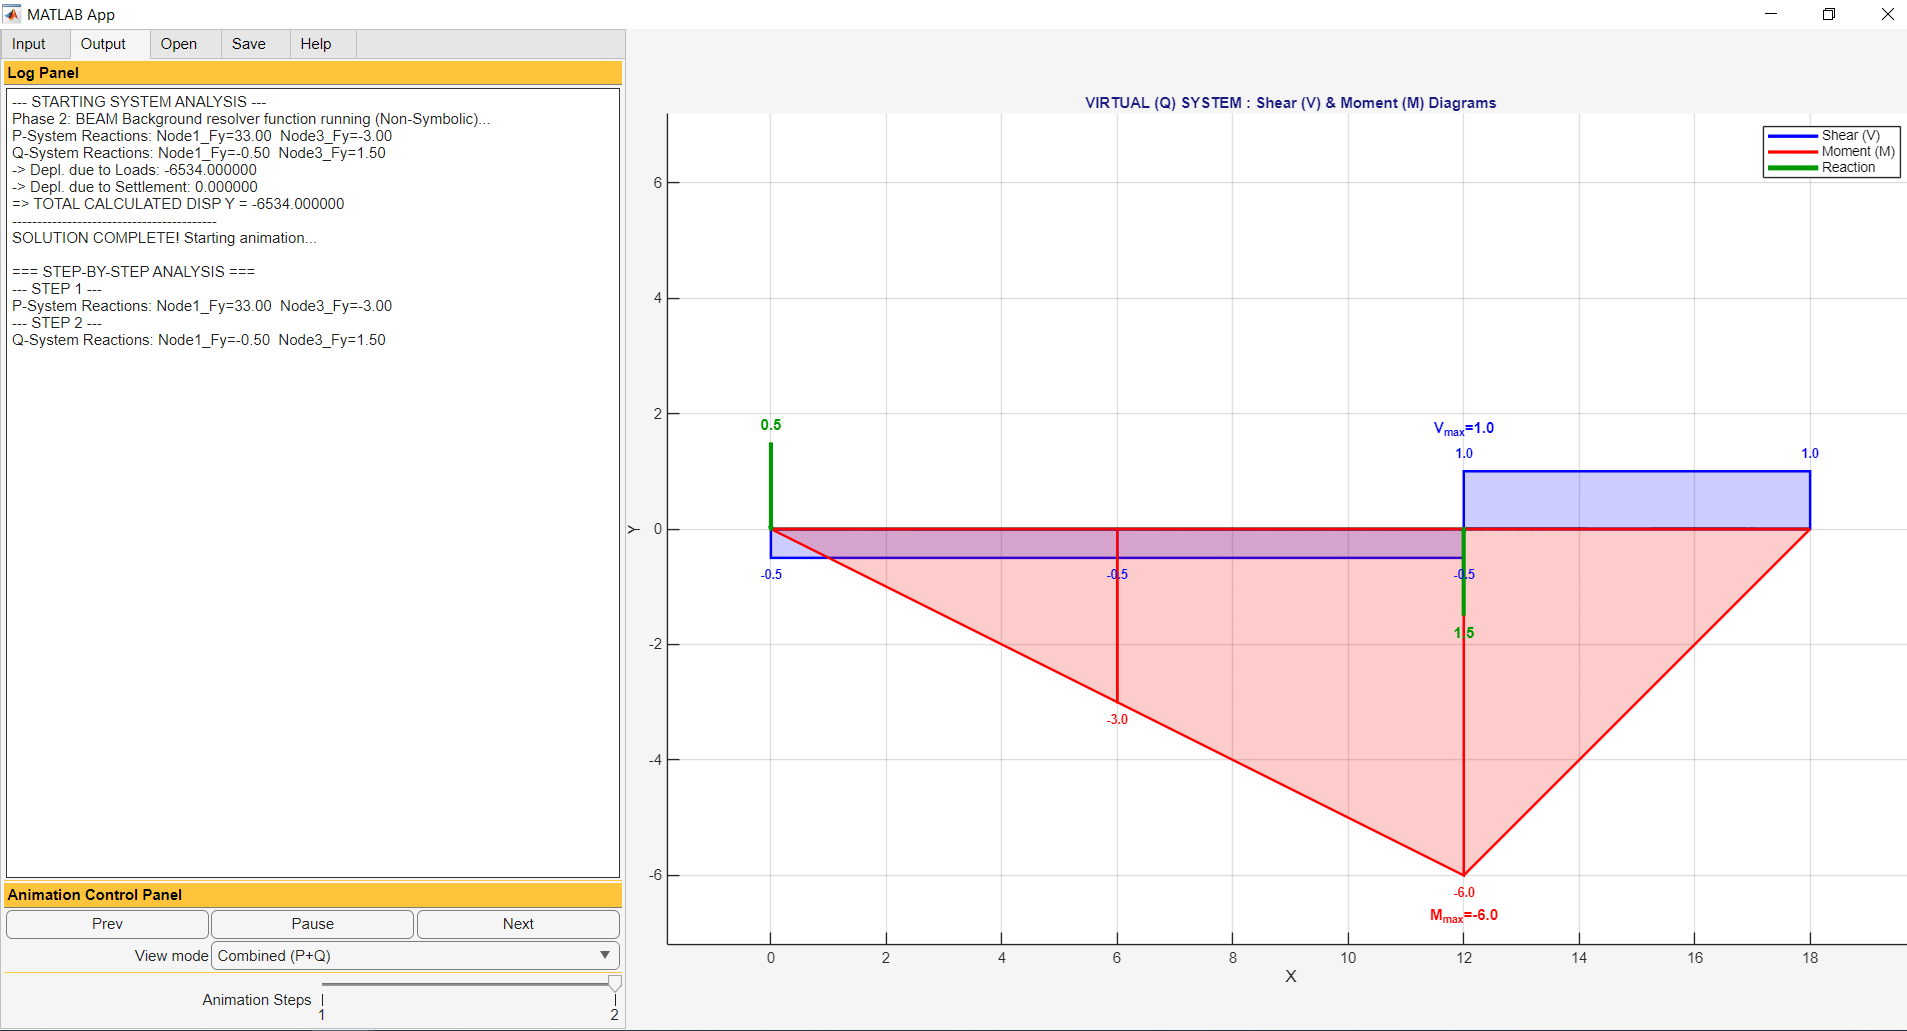1907x1031 pixels.
Task: Click the green 0.5 reaction label
Action: (771, 425)
